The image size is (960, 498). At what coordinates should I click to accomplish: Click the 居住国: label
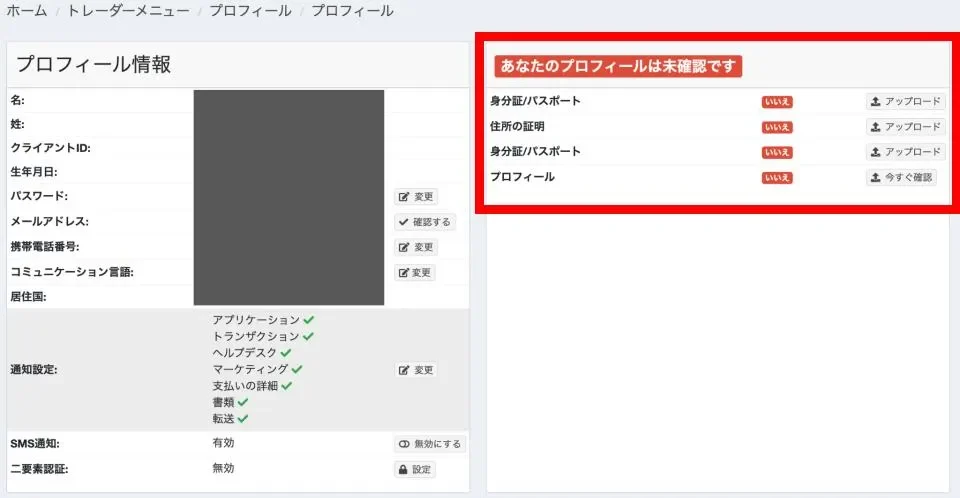[28, 296]
